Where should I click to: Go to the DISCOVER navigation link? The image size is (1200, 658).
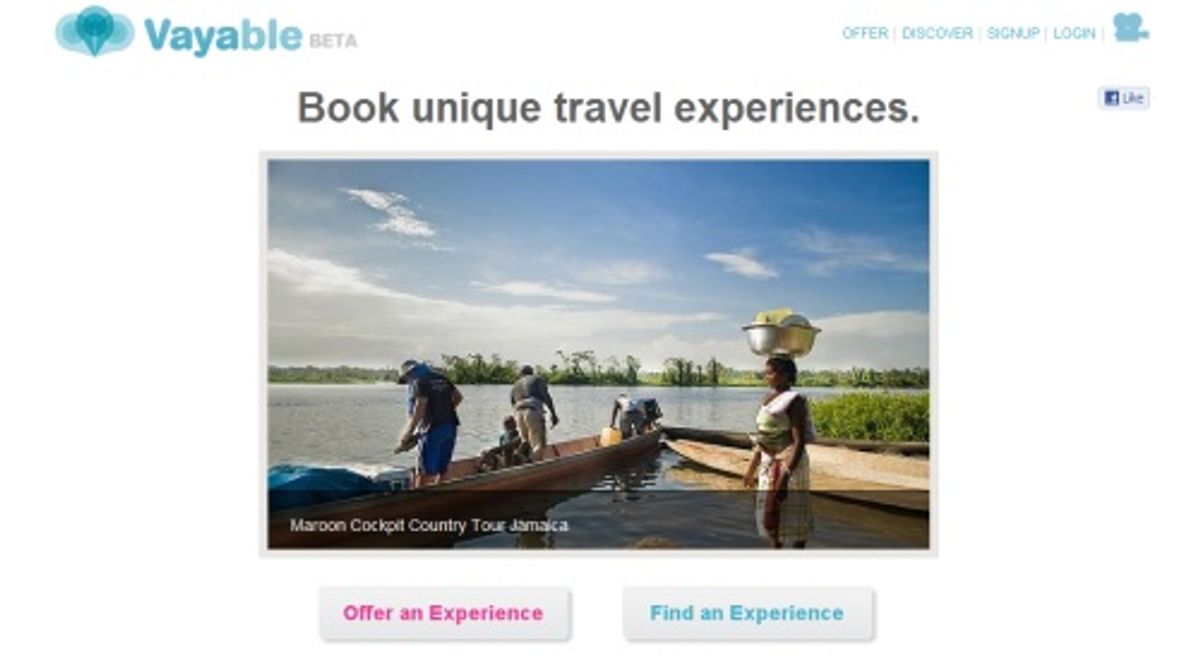click(937, 33)
